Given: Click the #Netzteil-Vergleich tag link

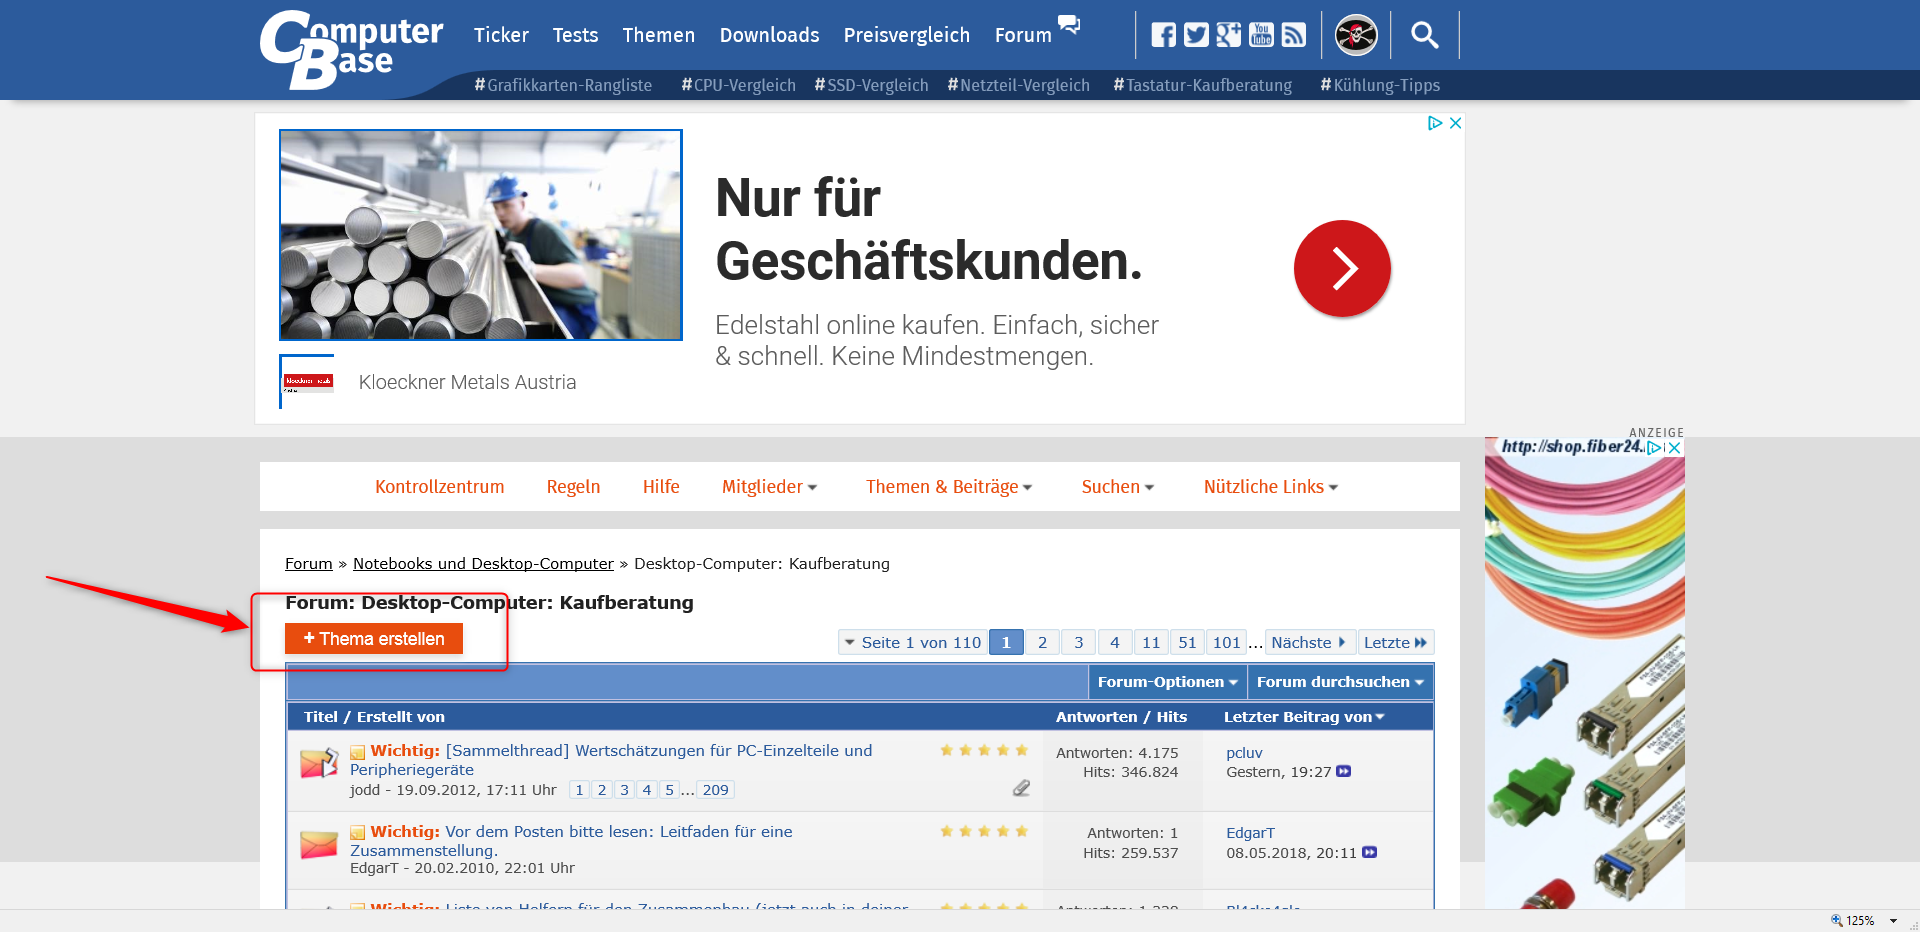Looking at the screenshot, I should coord(1018,85).
